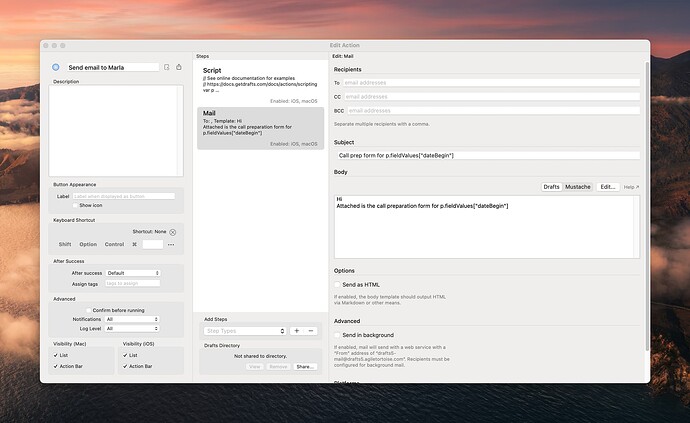Enable Send in background
Viewport: 690px width, 423px height.
click(x=338, y=335)
